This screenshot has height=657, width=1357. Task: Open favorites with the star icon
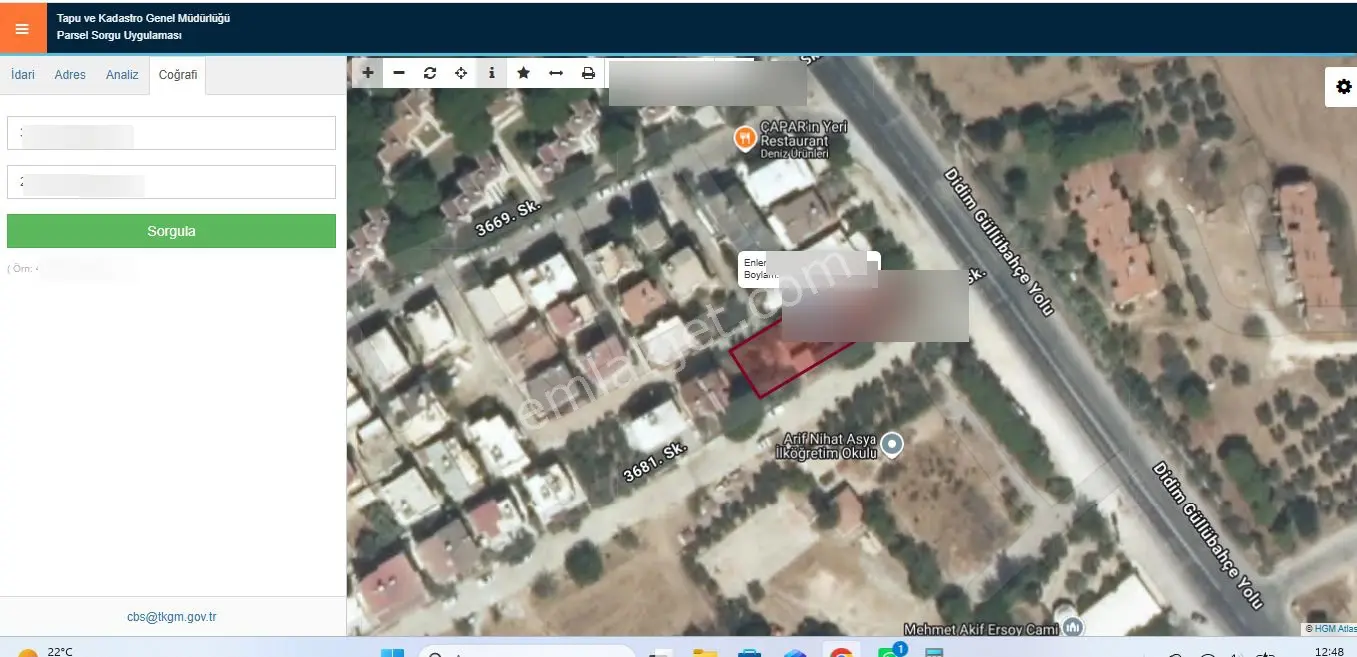[x=524, y=73]
